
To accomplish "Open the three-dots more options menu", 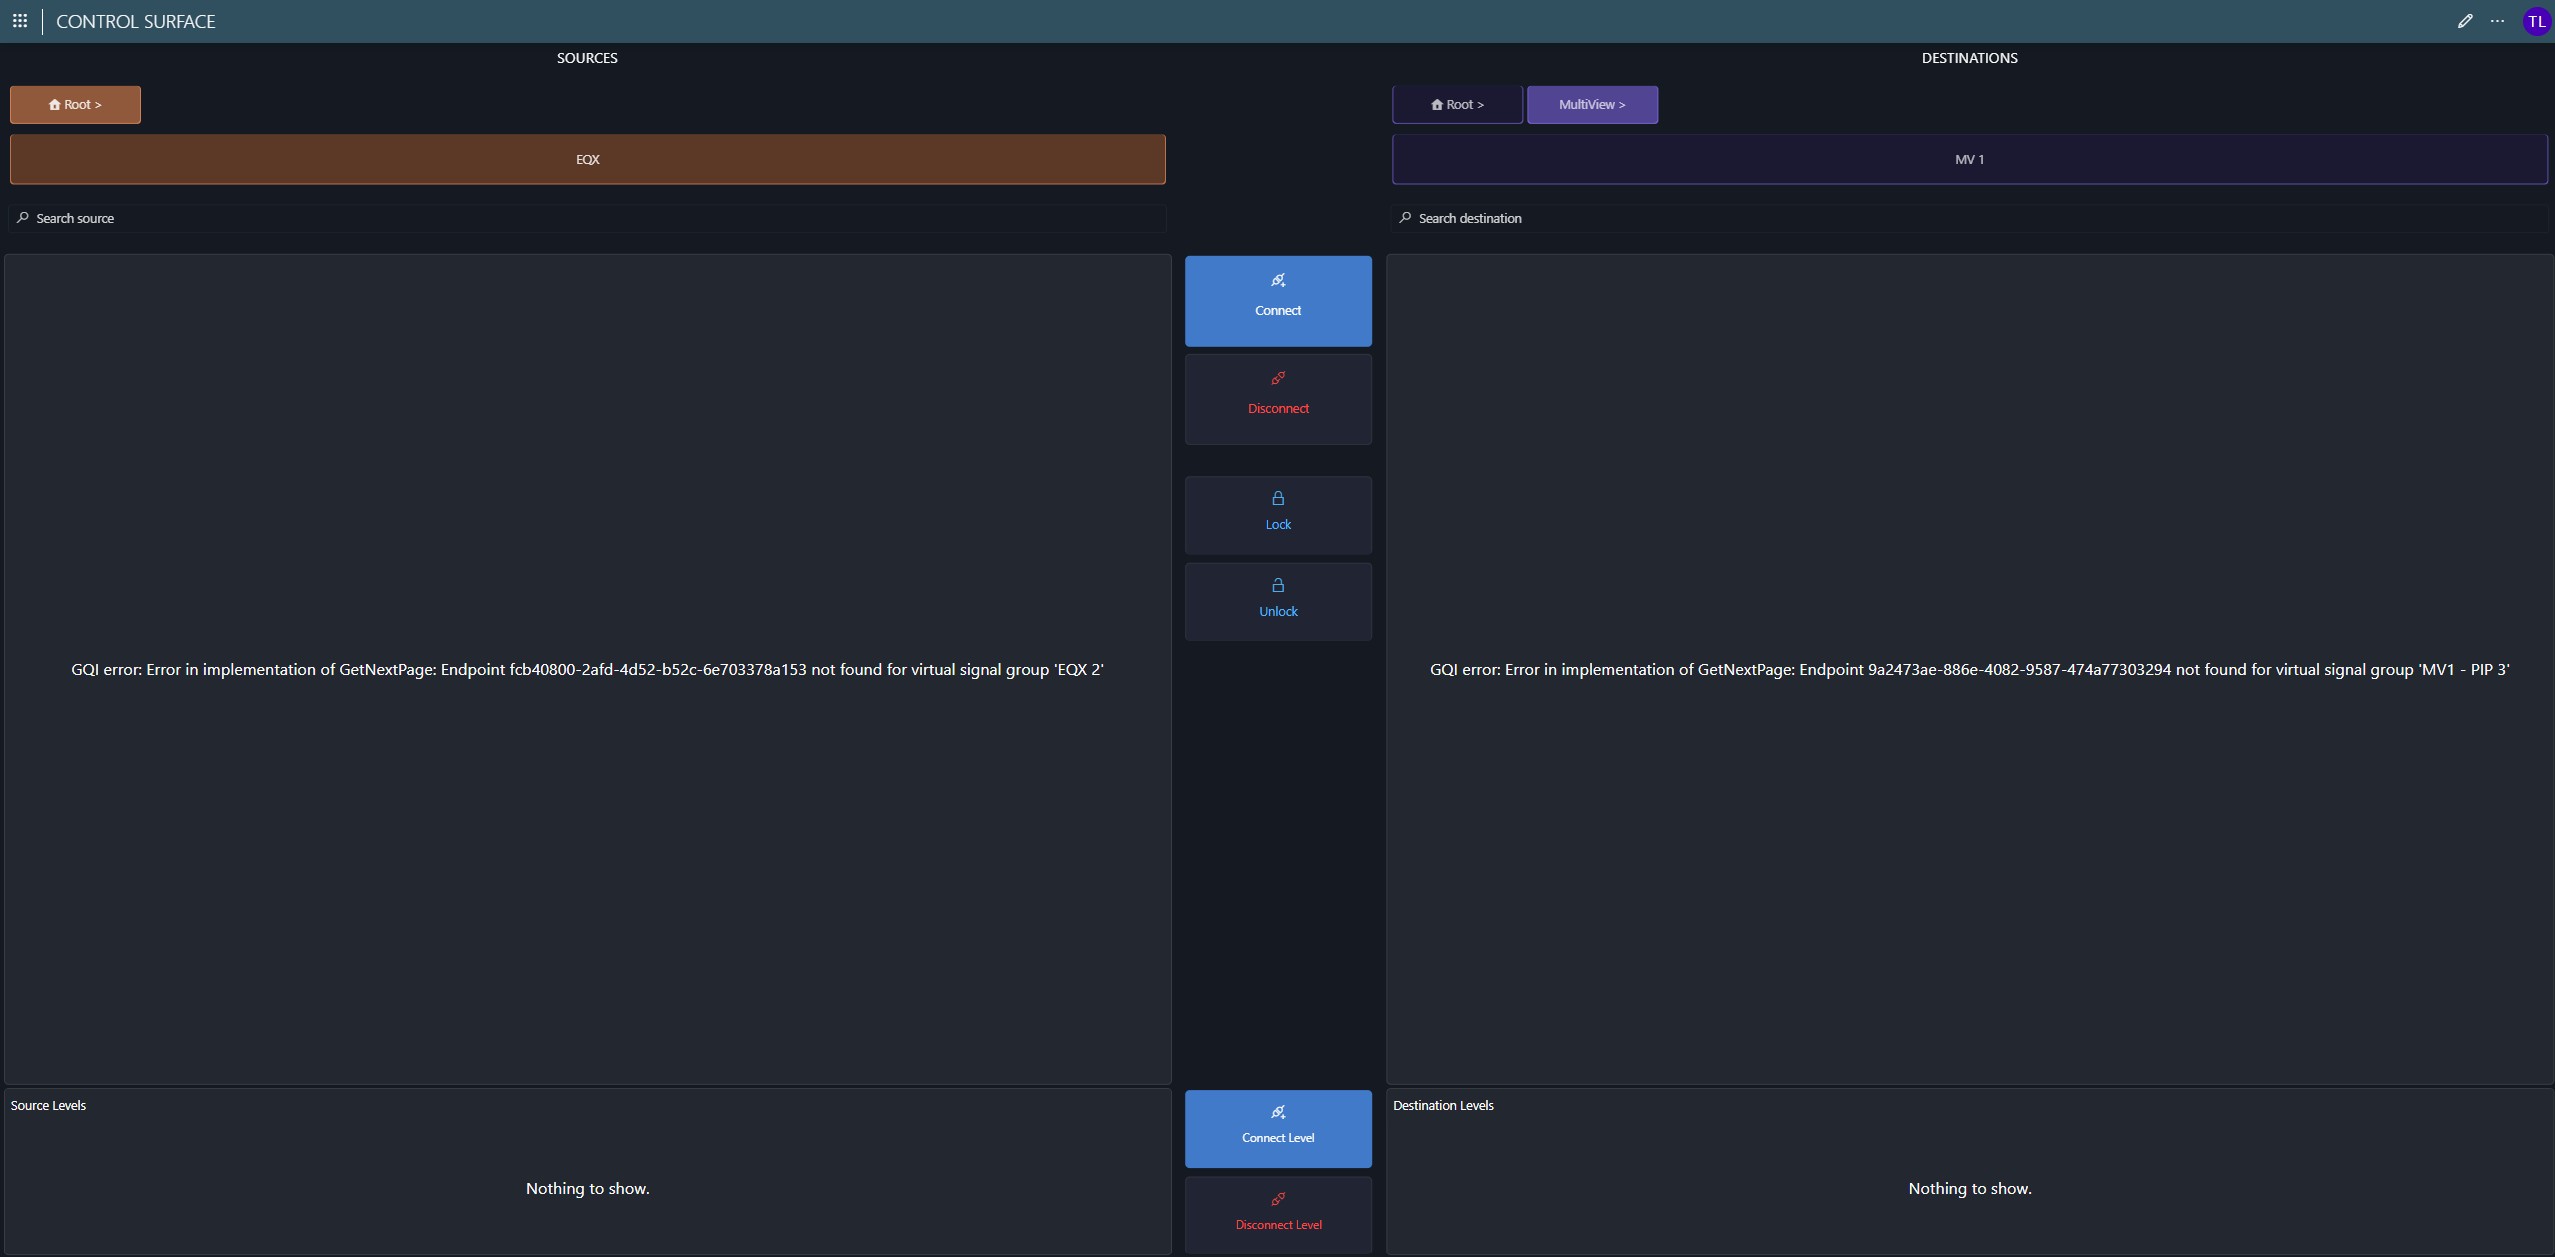I will tap(2497, 21).
